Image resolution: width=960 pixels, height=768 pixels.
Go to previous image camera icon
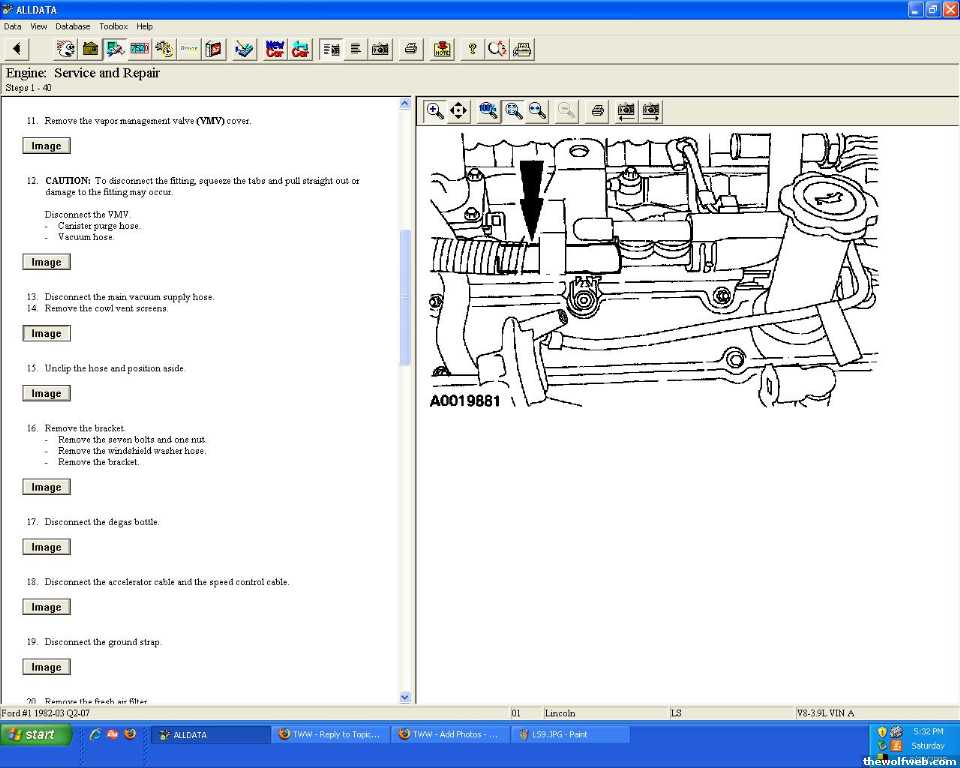click(x=626, y=111)
